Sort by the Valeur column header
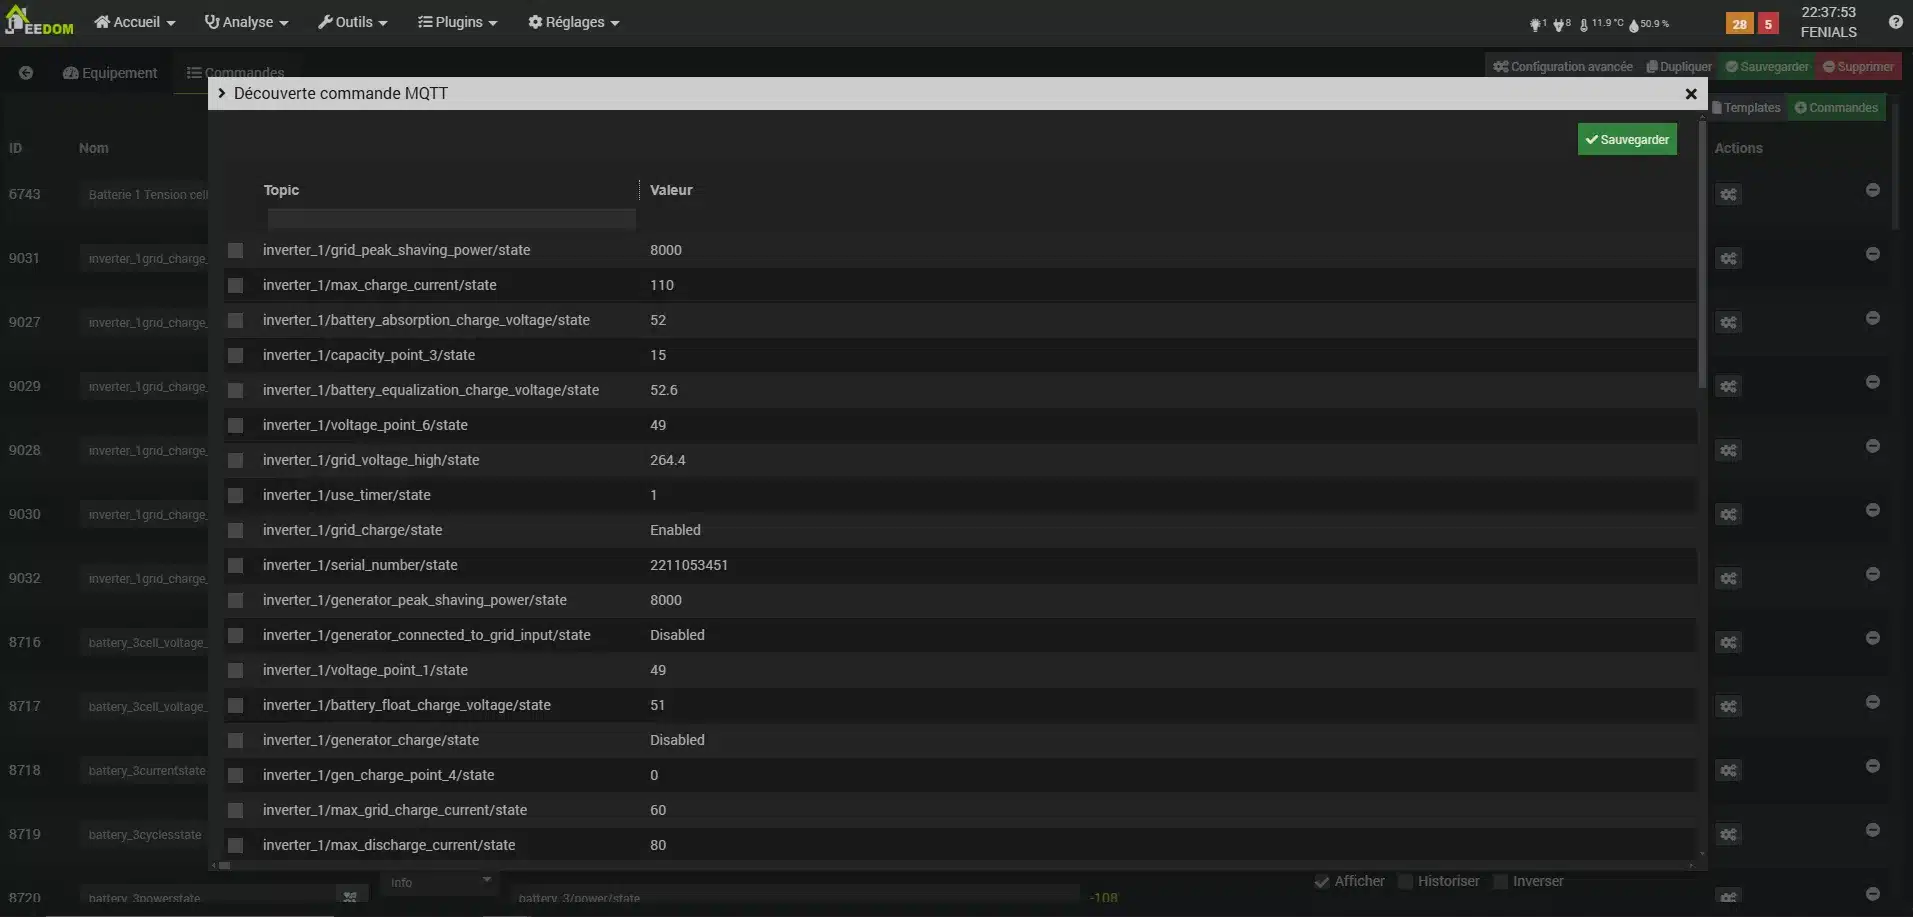 point(671,190)
